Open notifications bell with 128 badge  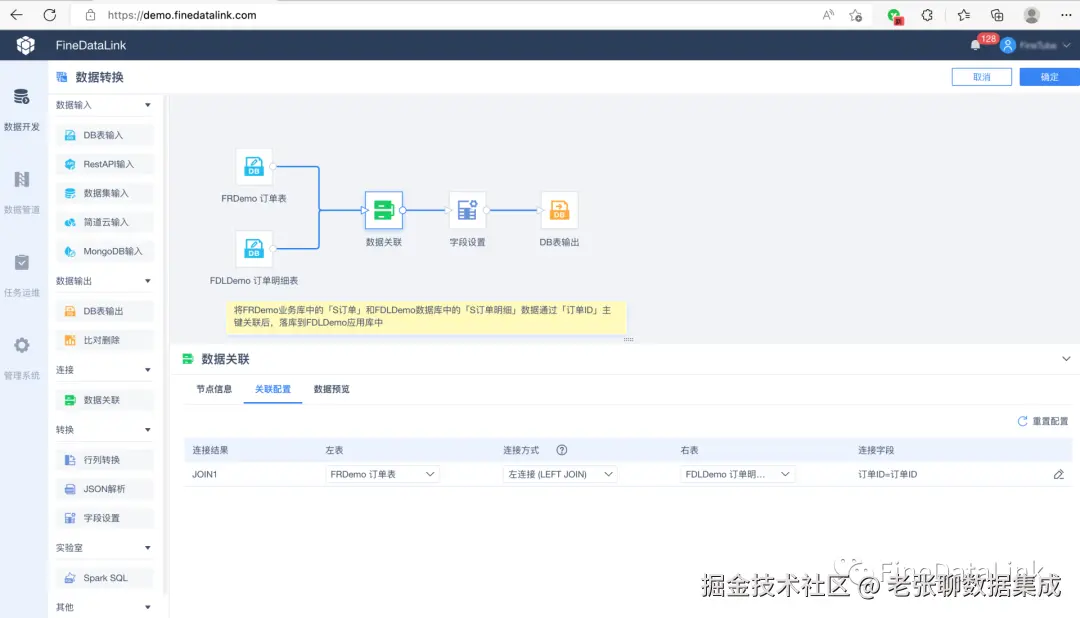point(975,45)
